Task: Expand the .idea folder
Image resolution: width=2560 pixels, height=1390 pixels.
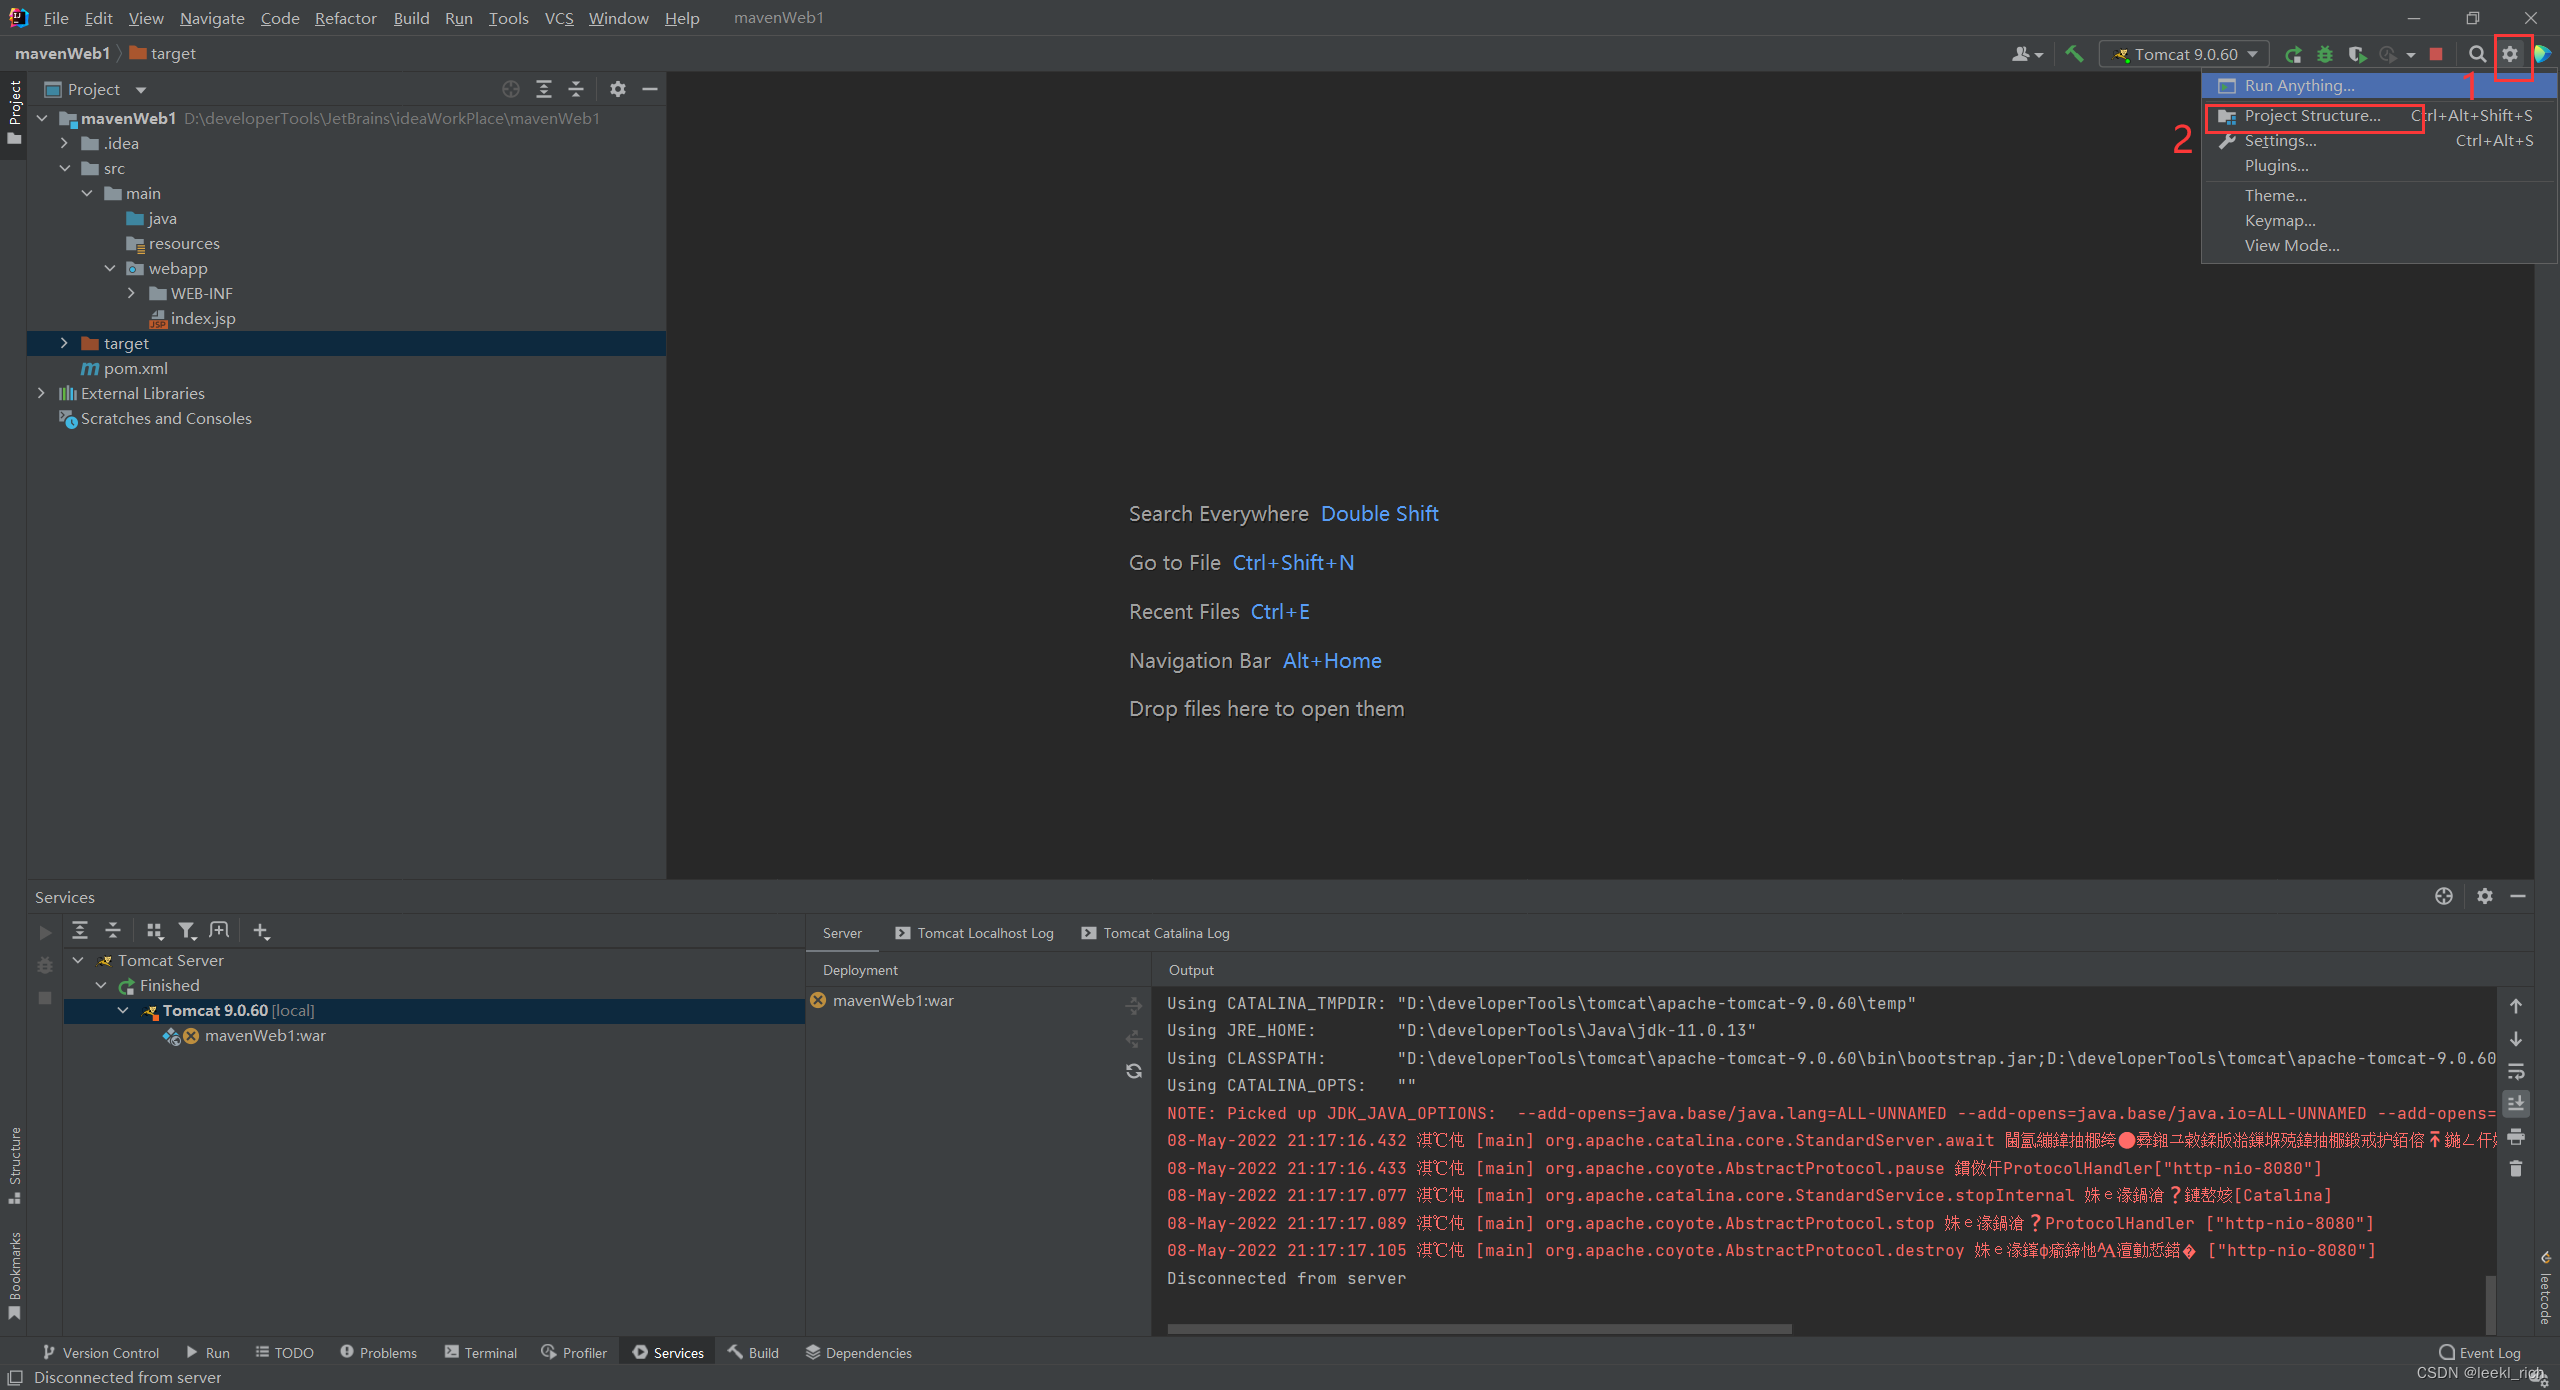Action: (64, 143)
